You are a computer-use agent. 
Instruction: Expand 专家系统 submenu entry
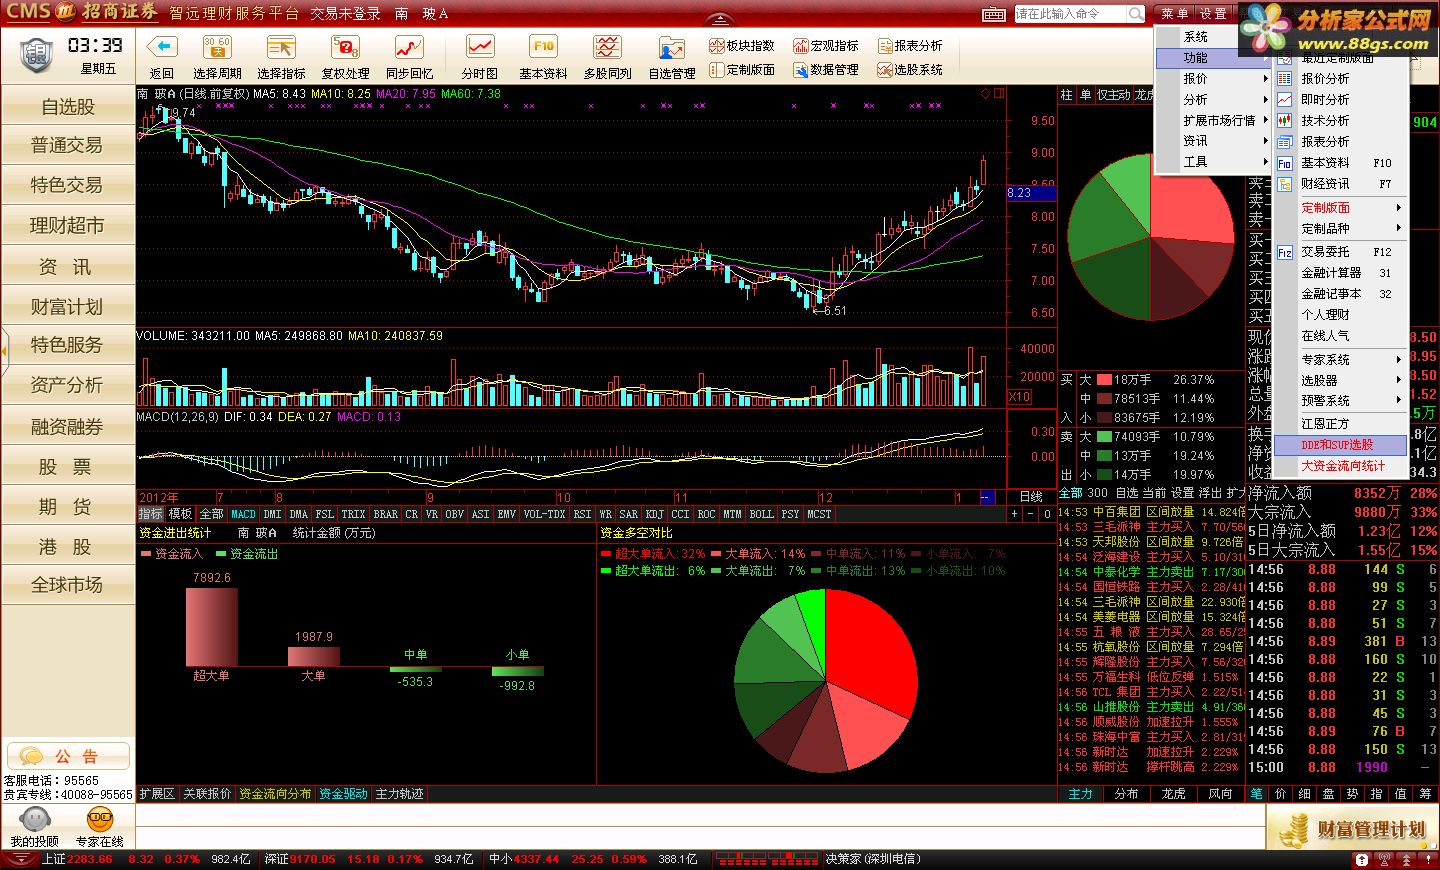click(x=1340, y=359)
